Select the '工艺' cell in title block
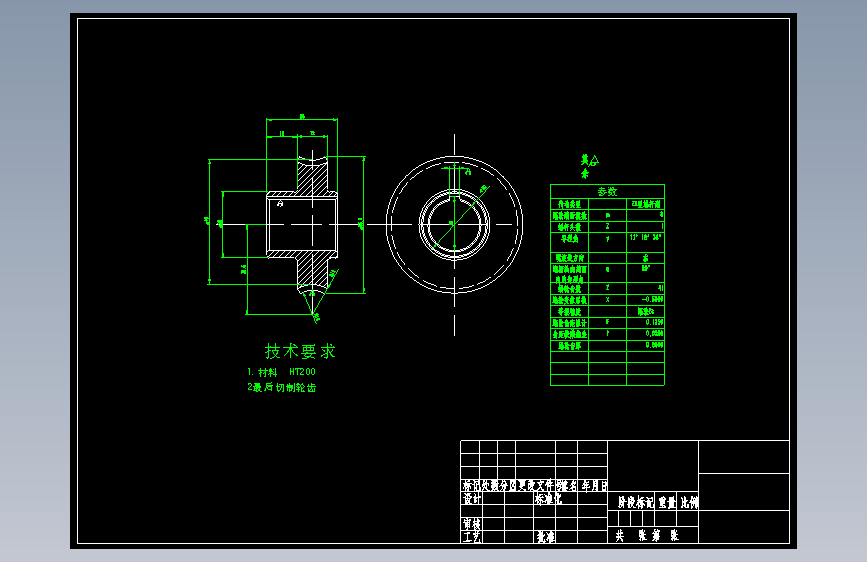 pos(472,537)
